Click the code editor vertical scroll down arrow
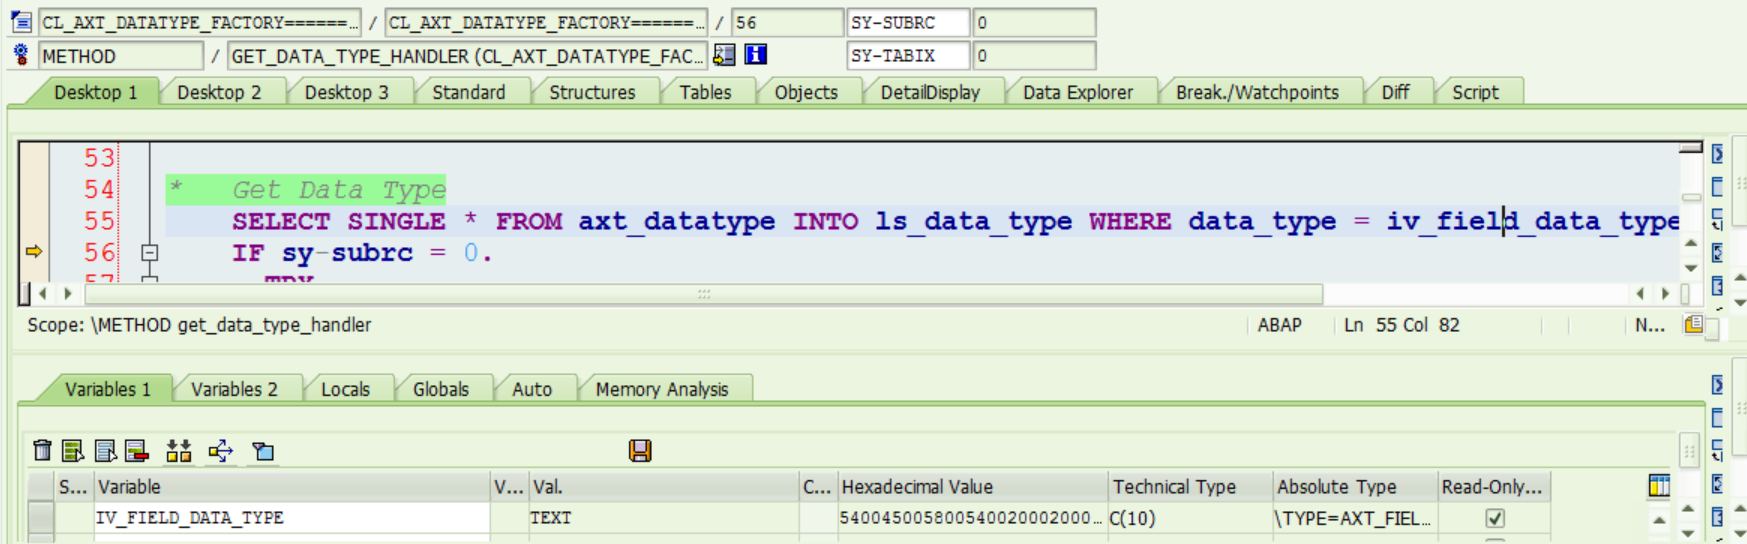This screenshot has height=544, width=1747. click(1691, 269)
